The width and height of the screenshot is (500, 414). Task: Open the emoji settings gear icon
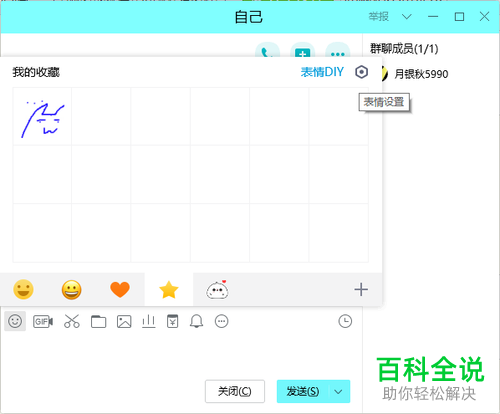click(361, 72)
